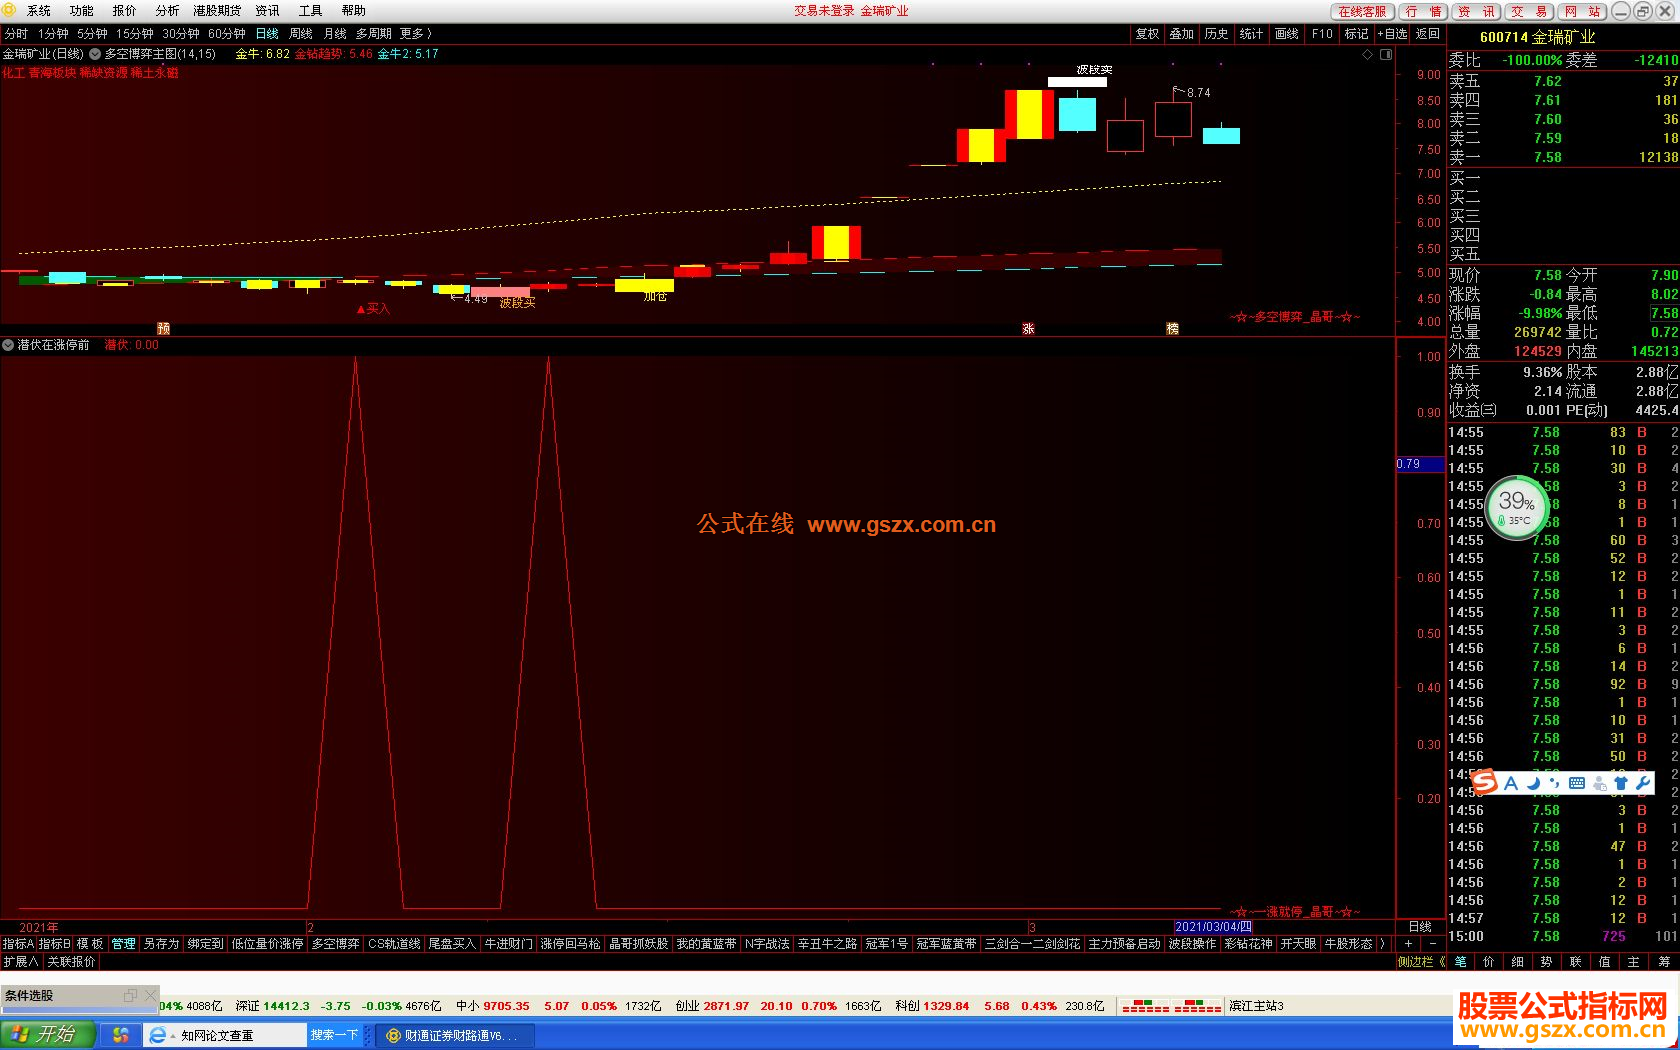Click the 资讯 button in title bar
The width and height of the screenshot is (1680, 1050).
coord(1476,12)
